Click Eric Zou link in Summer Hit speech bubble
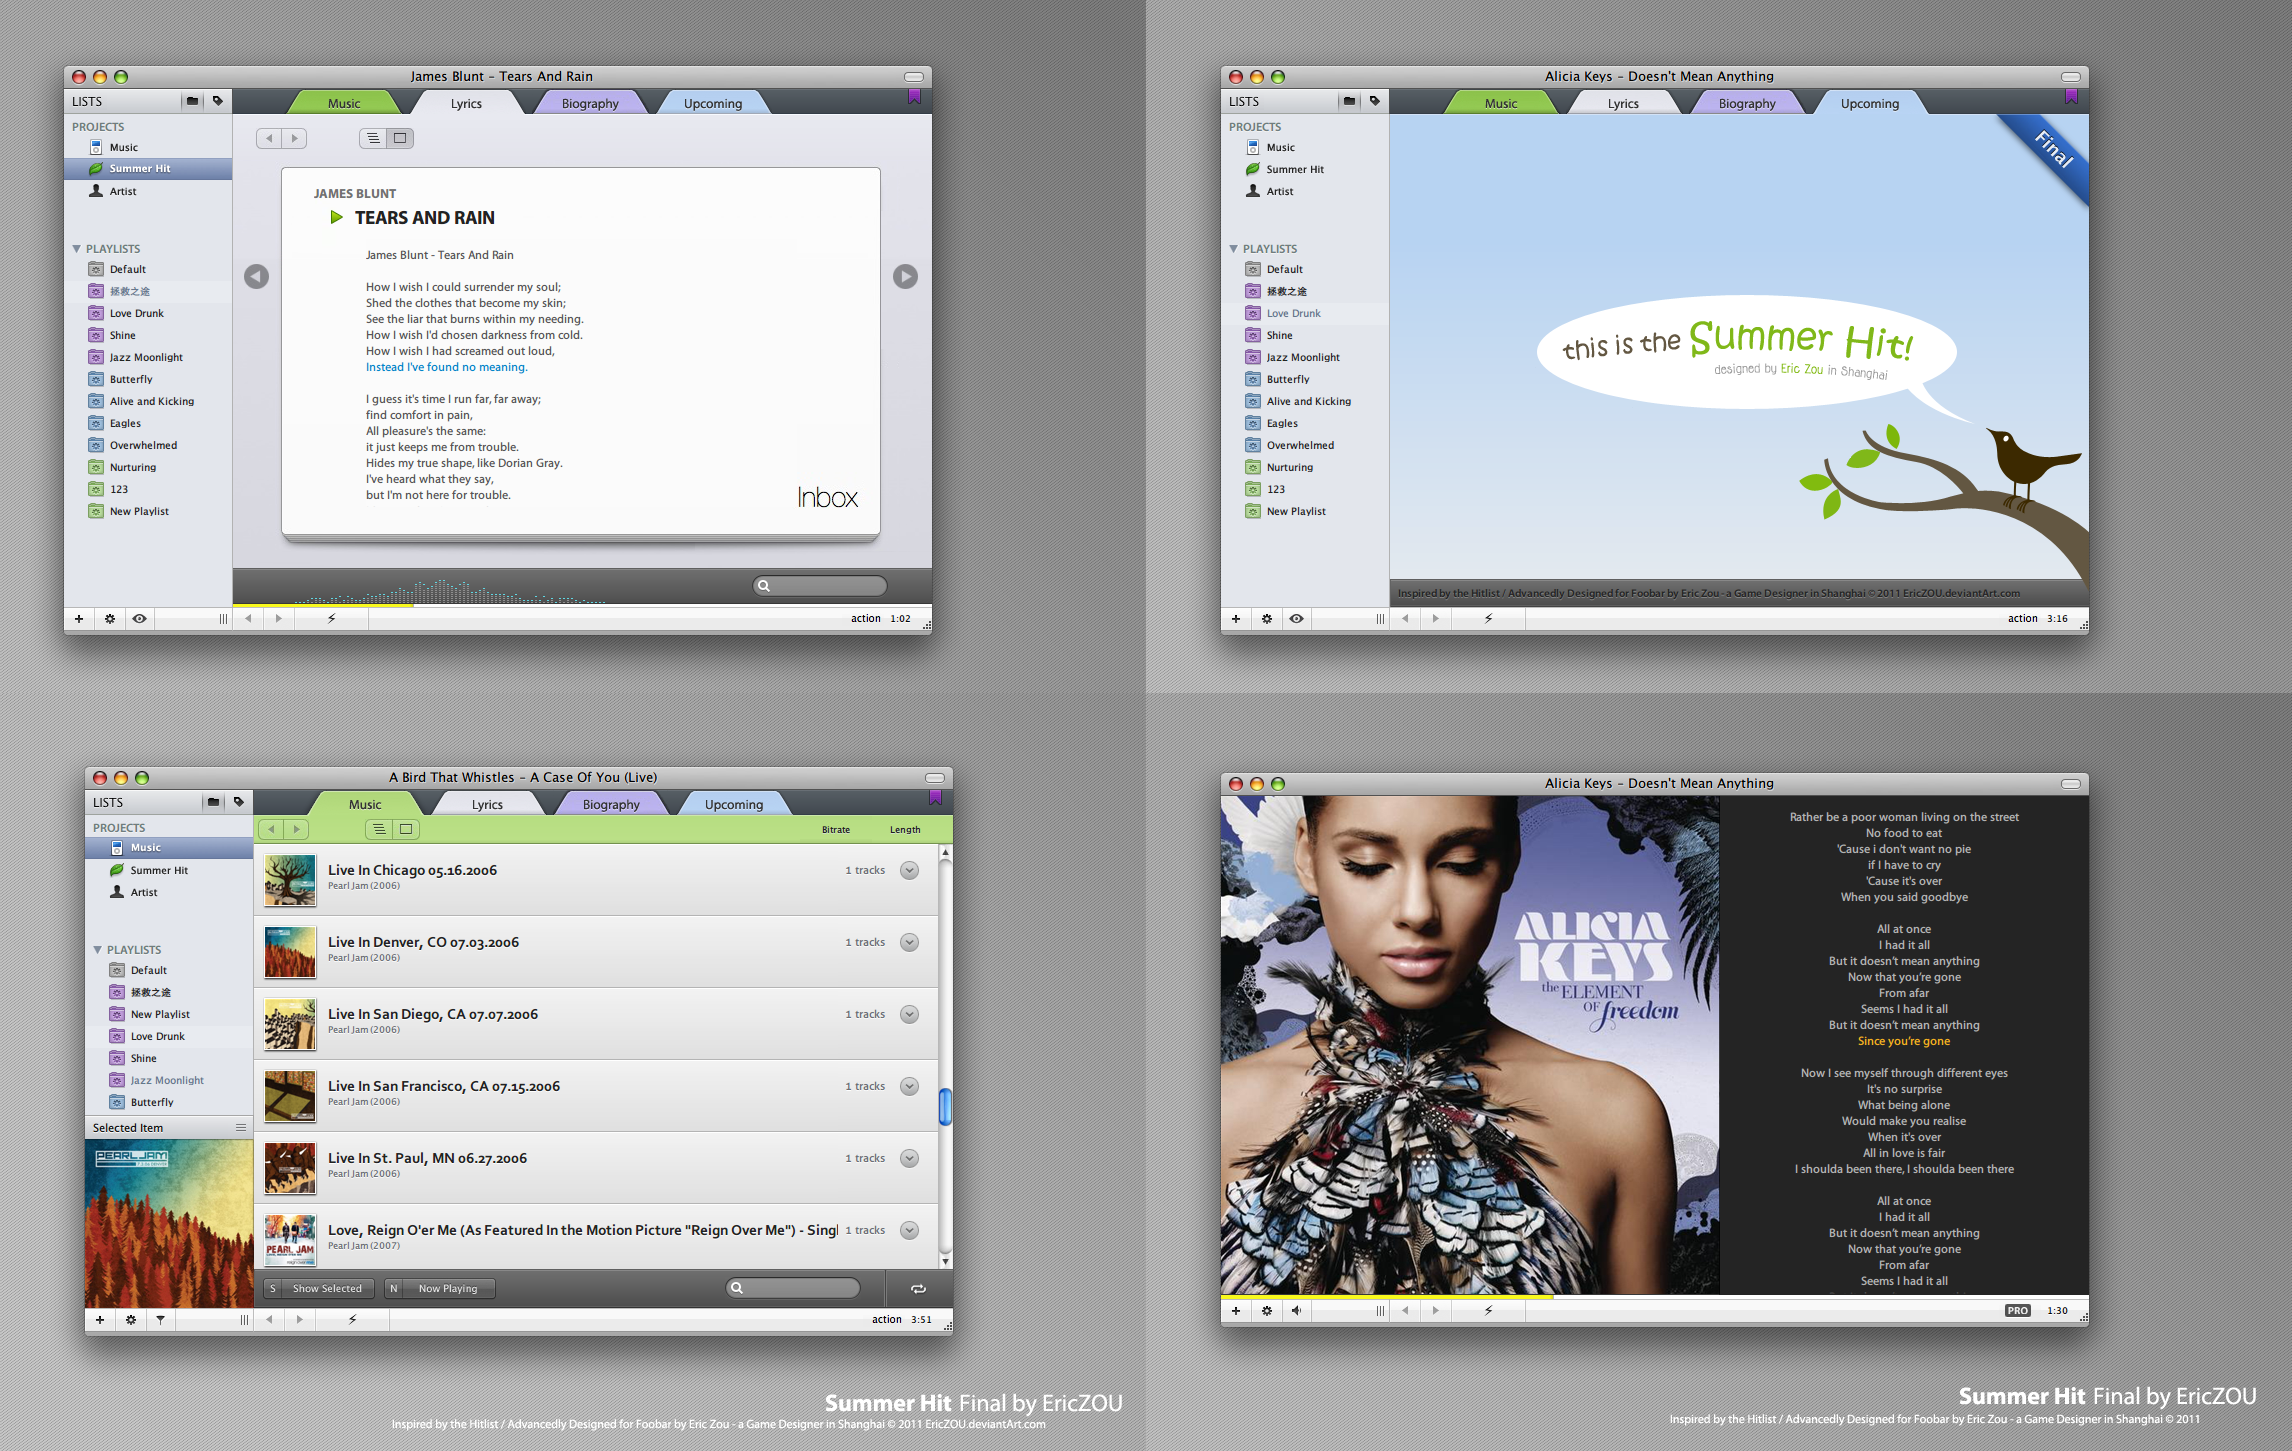Image resolution: width=2292 pixels, height=1451 pixels. point(1801,369)
